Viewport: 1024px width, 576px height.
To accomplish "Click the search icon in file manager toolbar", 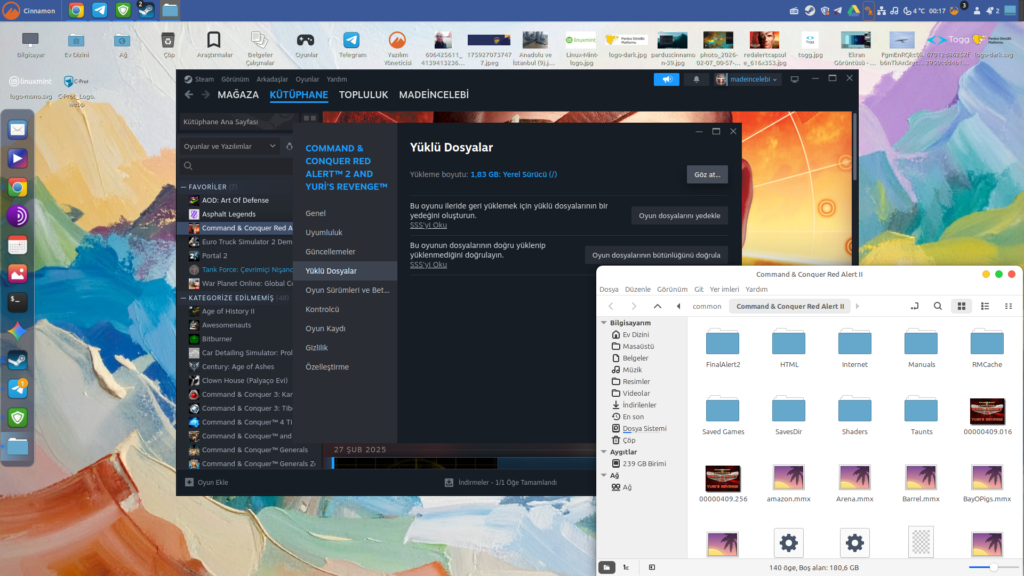I will point(937,306).
